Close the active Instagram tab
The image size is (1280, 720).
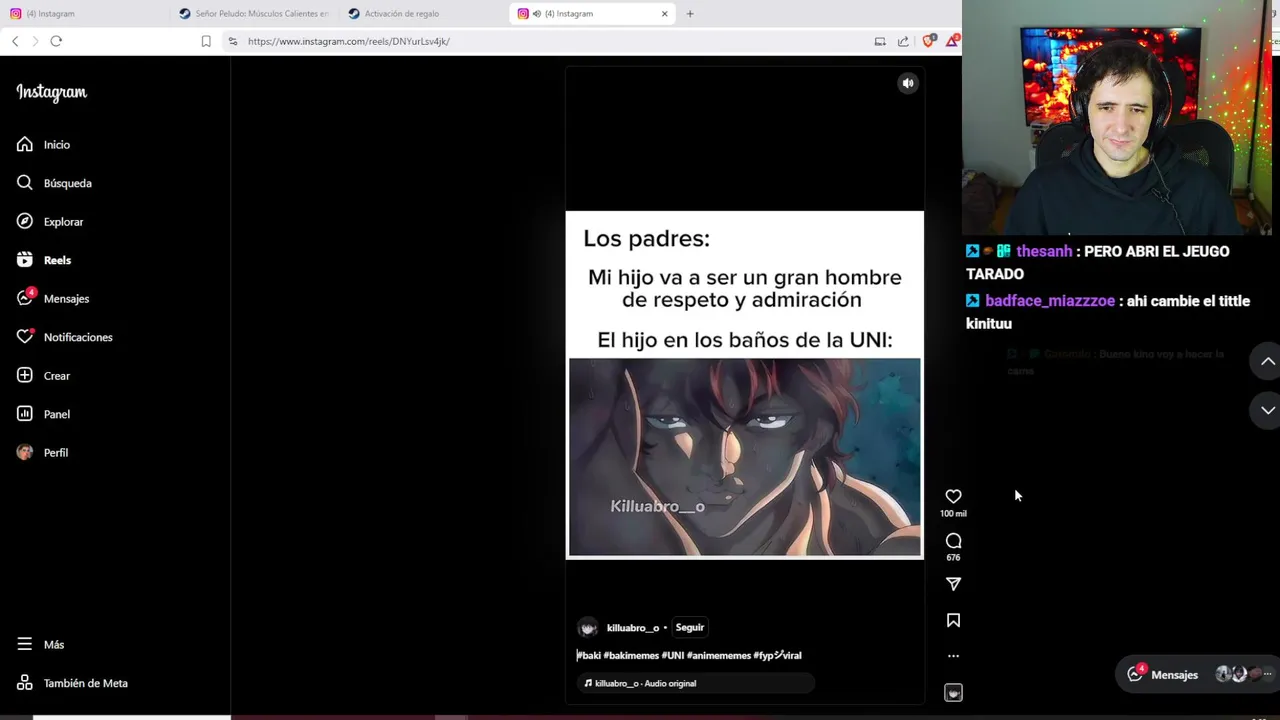[664, 14]
